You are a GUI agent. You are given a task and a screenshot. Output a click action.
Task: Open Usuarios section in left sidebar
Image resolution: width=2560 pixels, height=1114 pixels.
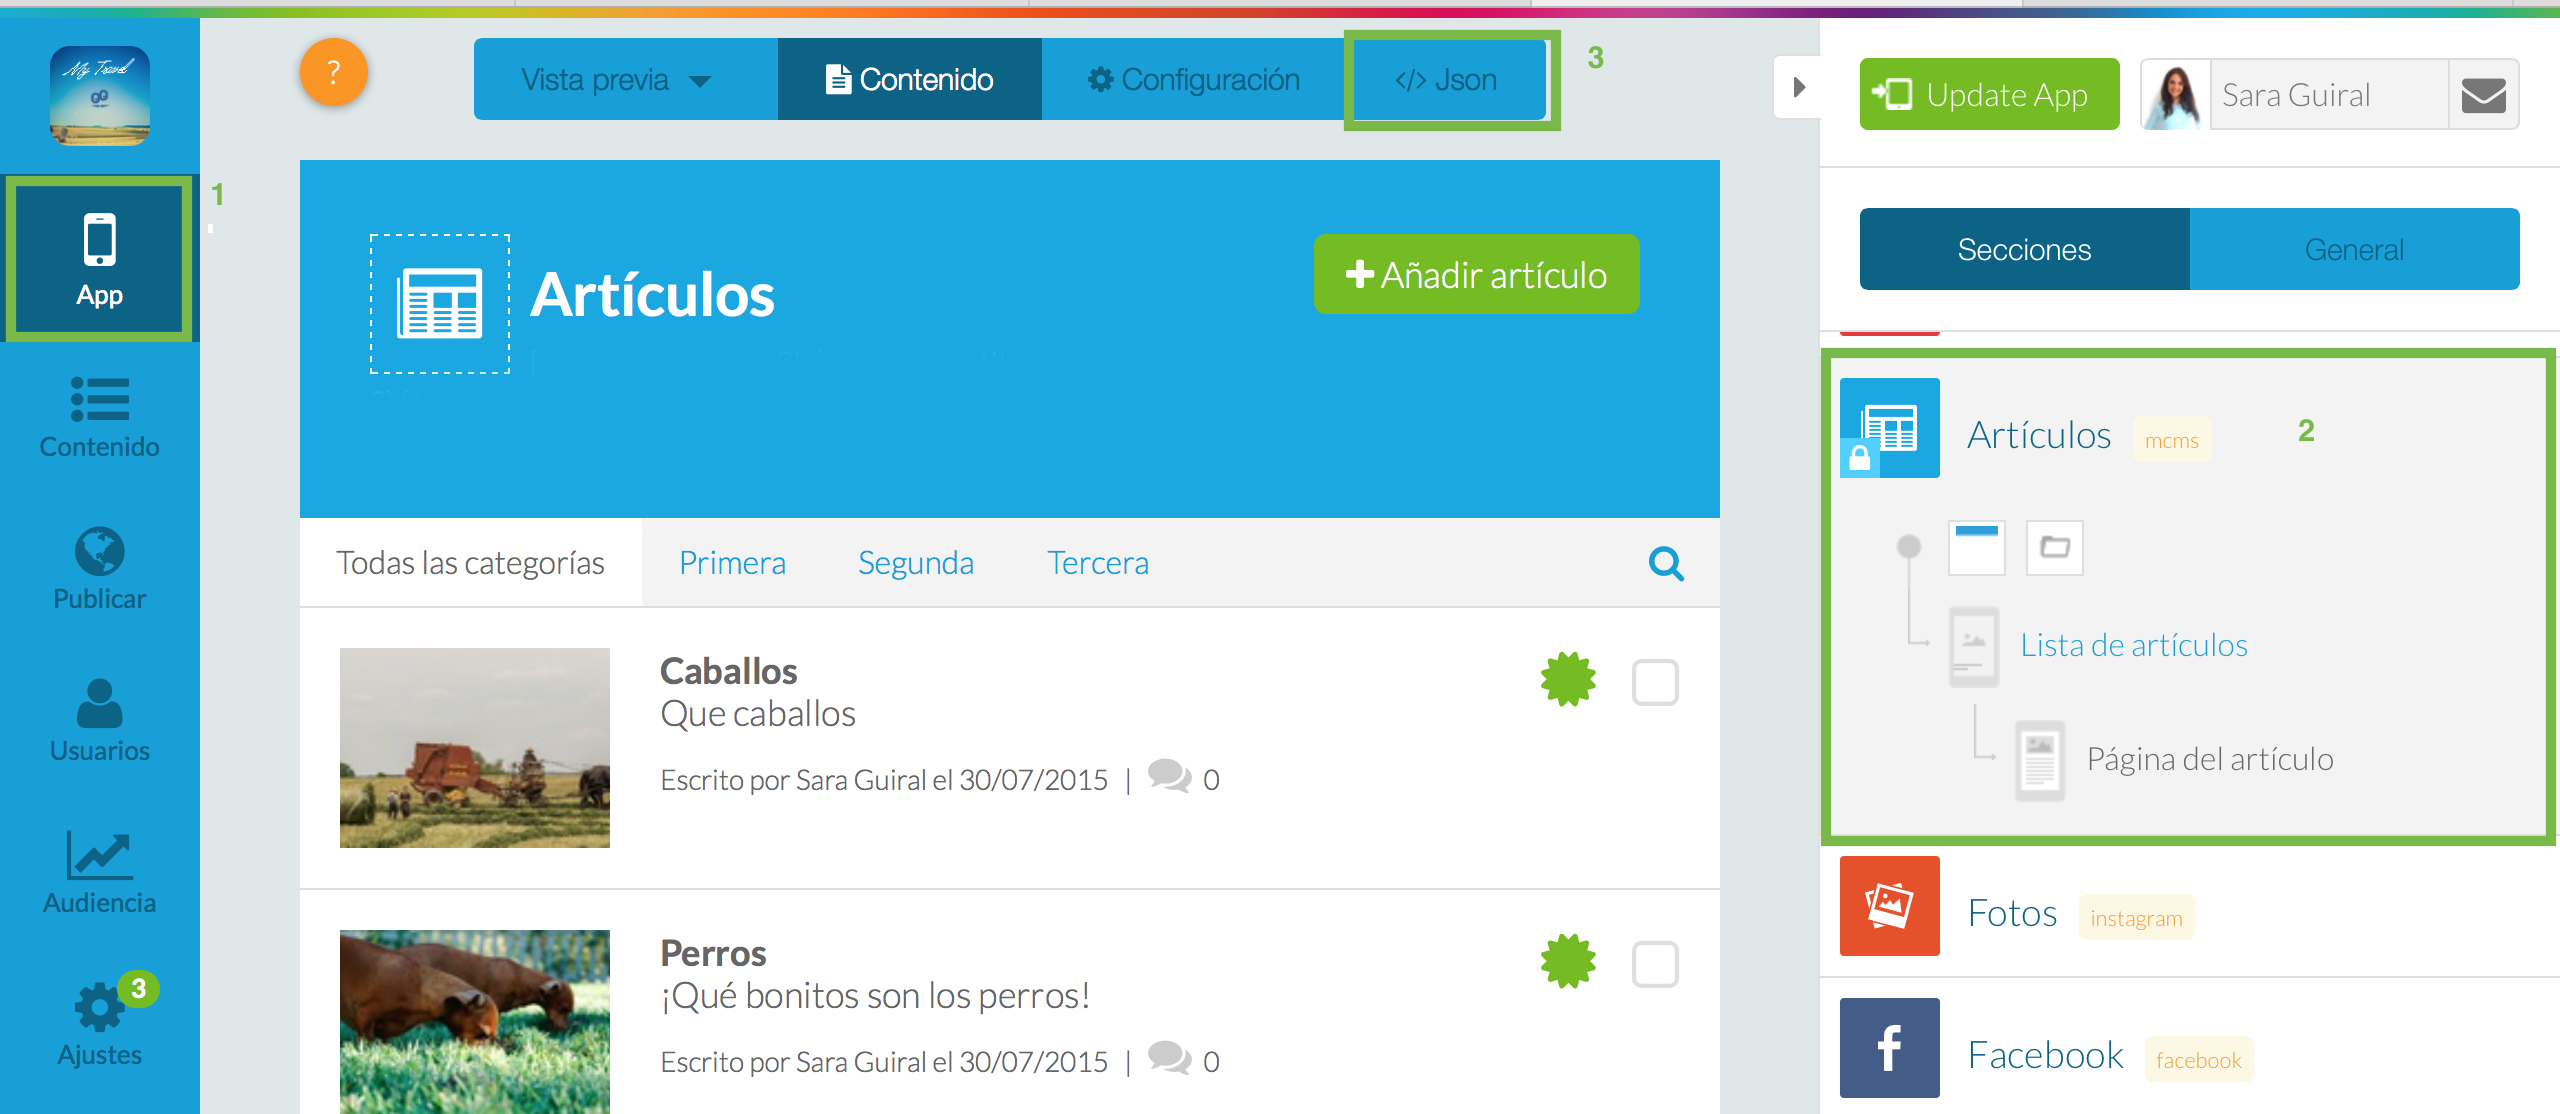coord(99,720)
